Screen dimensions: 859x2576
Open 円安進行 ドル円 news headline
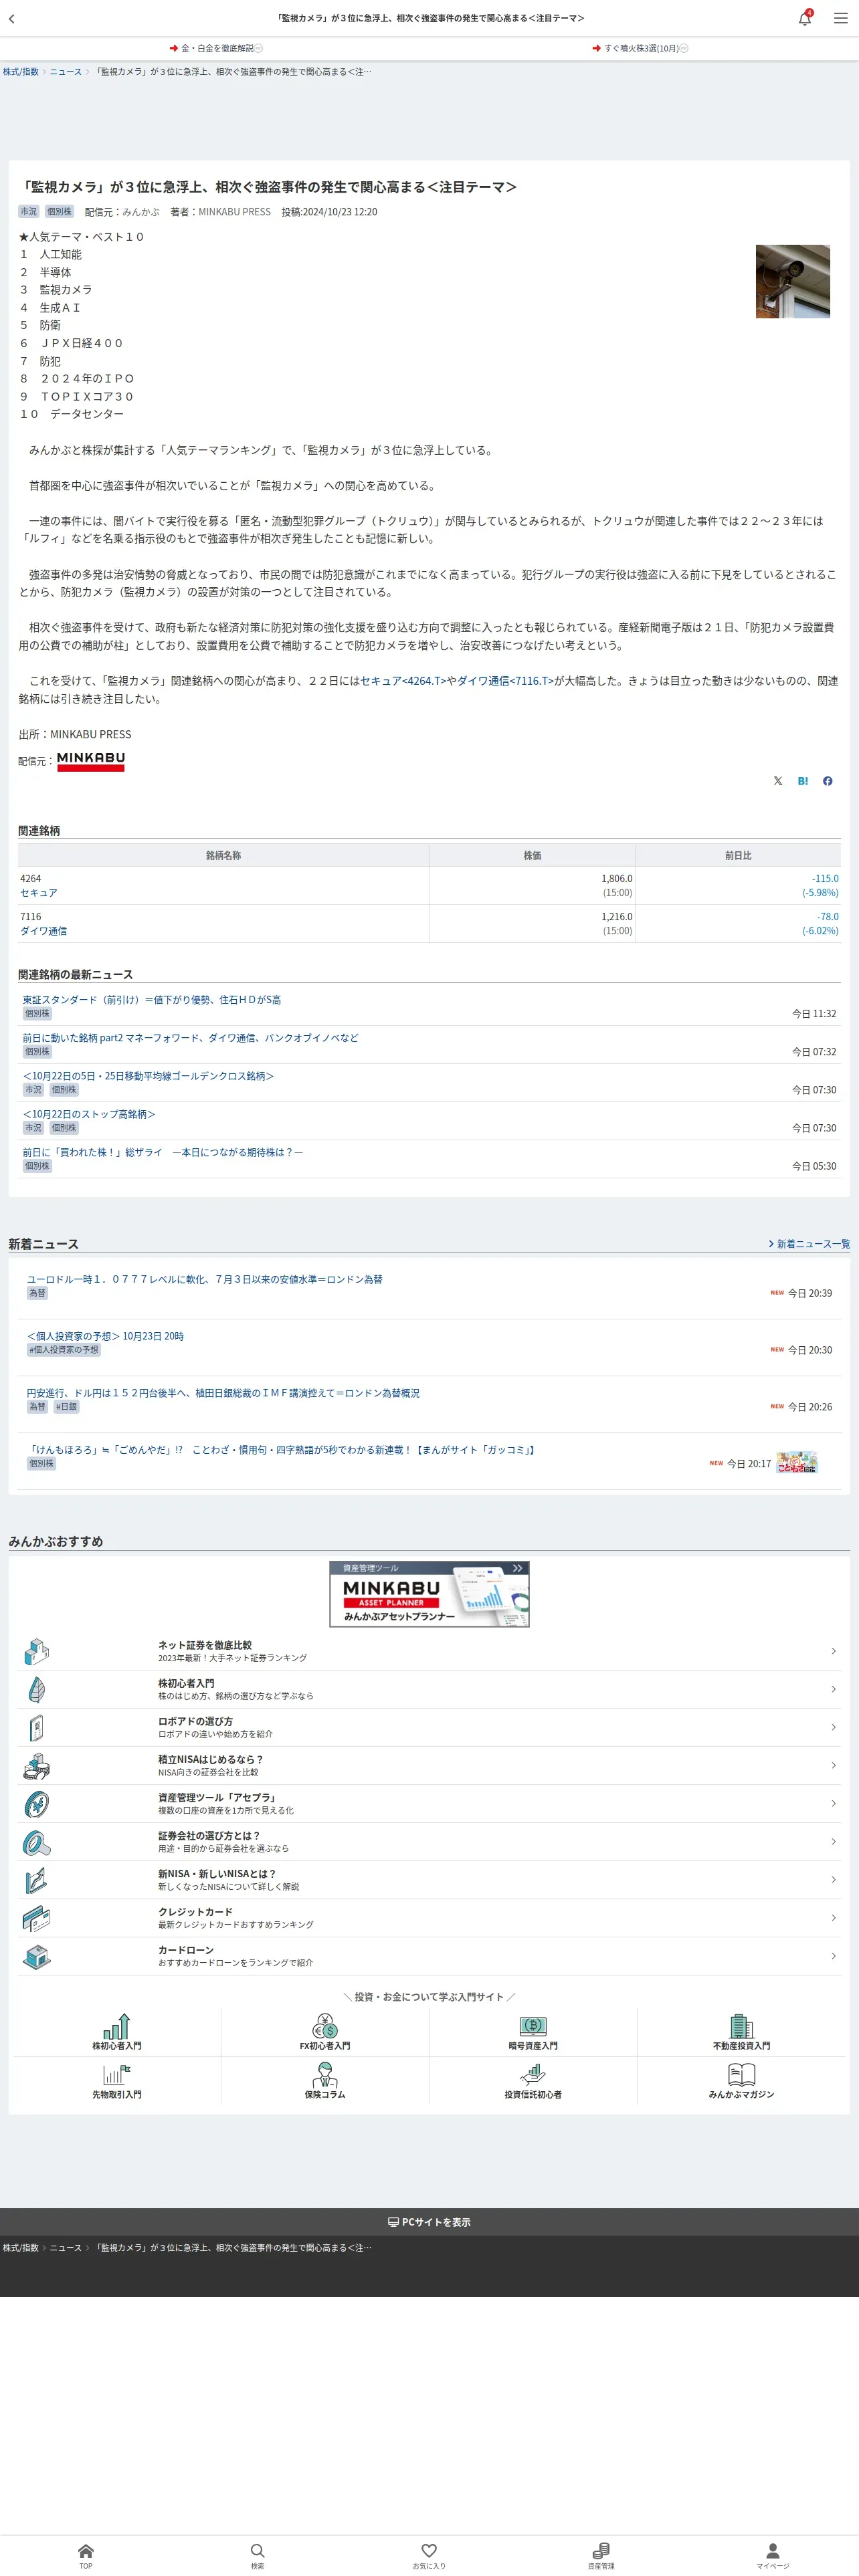tap(223, 1393)
